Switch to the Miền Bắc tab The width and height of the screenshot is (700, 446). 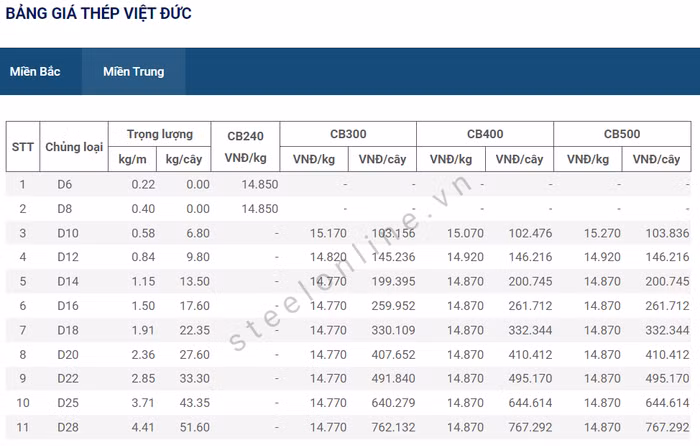(x=35, y=72)
